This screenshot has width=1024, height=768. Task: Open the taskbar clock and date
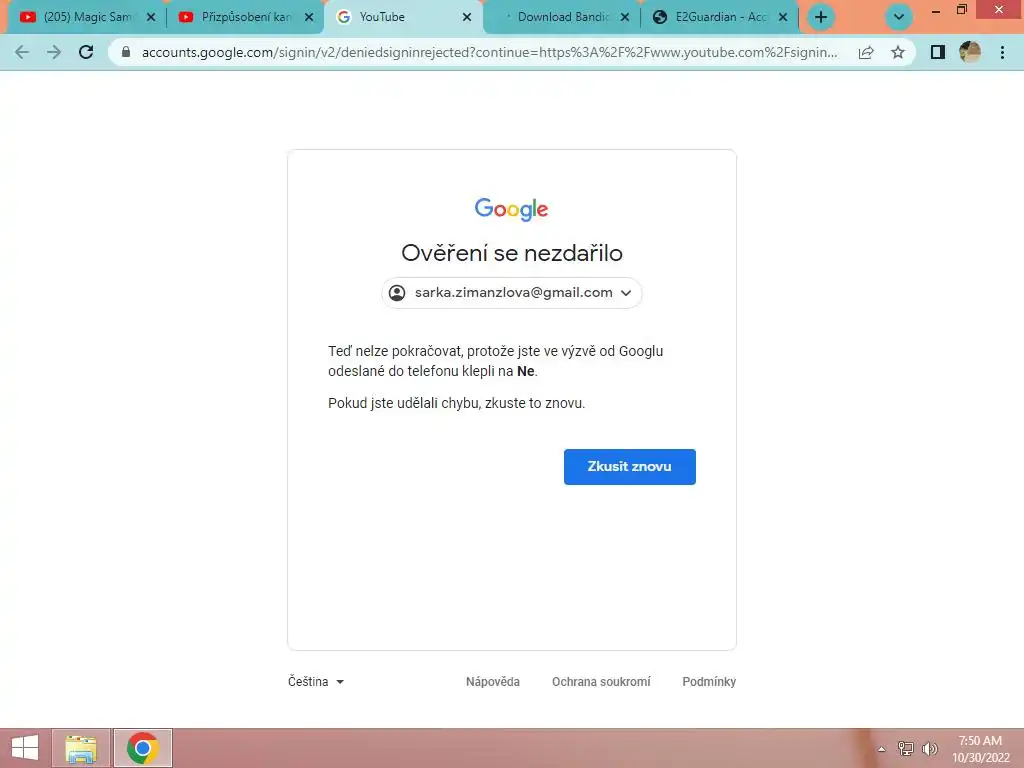980,749
